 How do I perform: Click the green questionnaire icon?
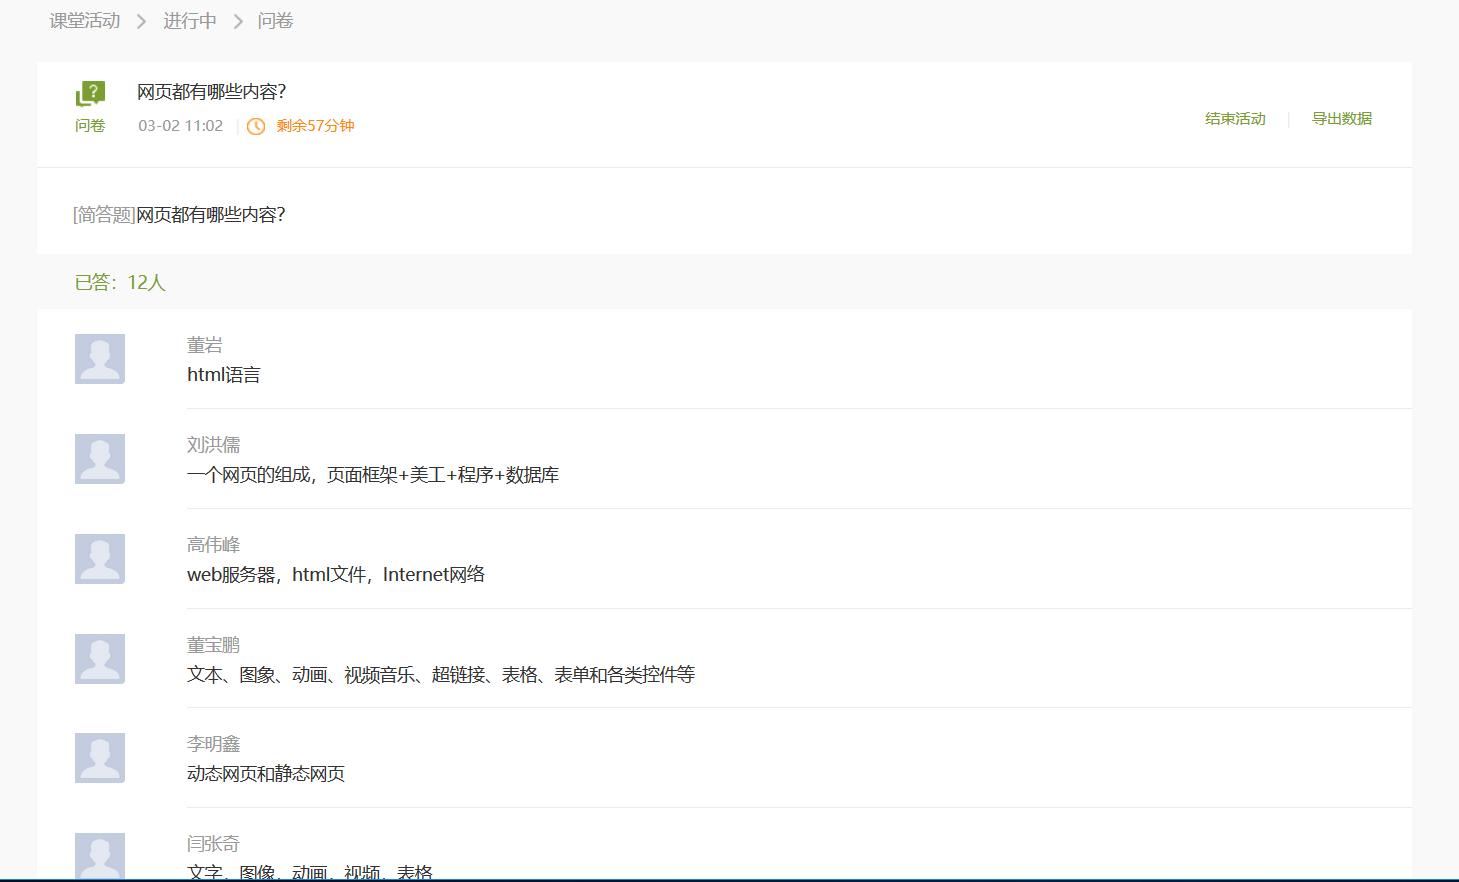pos(90,94)
